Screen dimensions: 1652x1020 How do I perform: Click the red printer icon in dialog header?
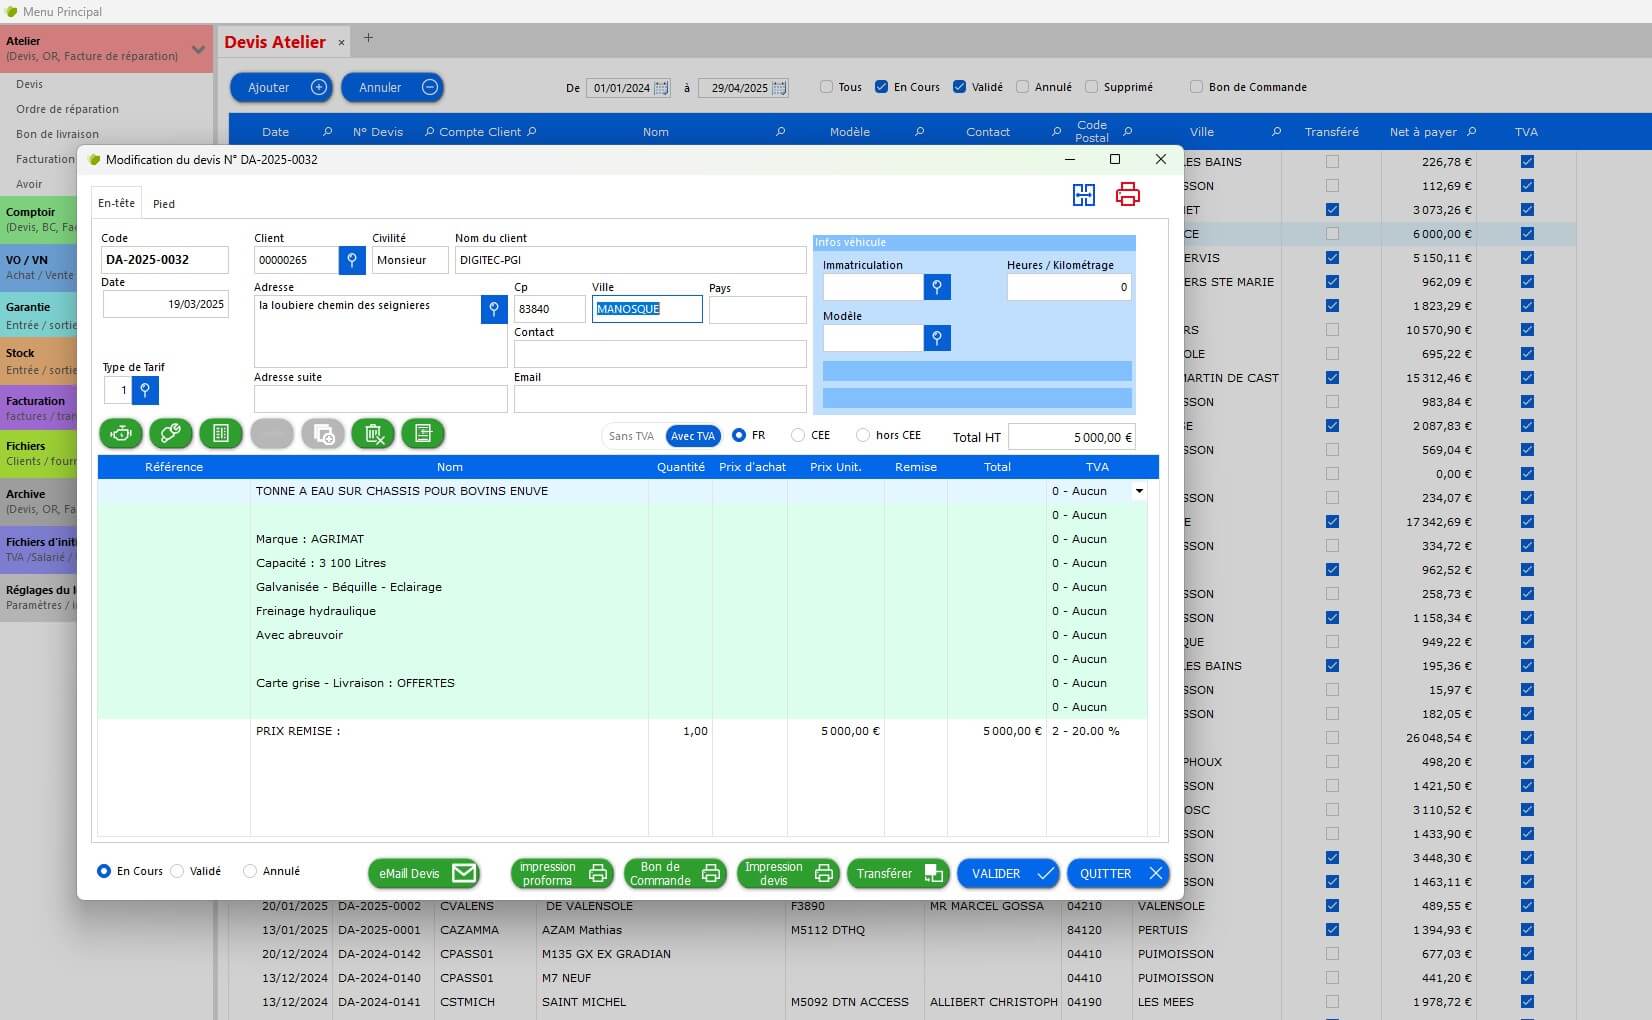point(1128,195)
